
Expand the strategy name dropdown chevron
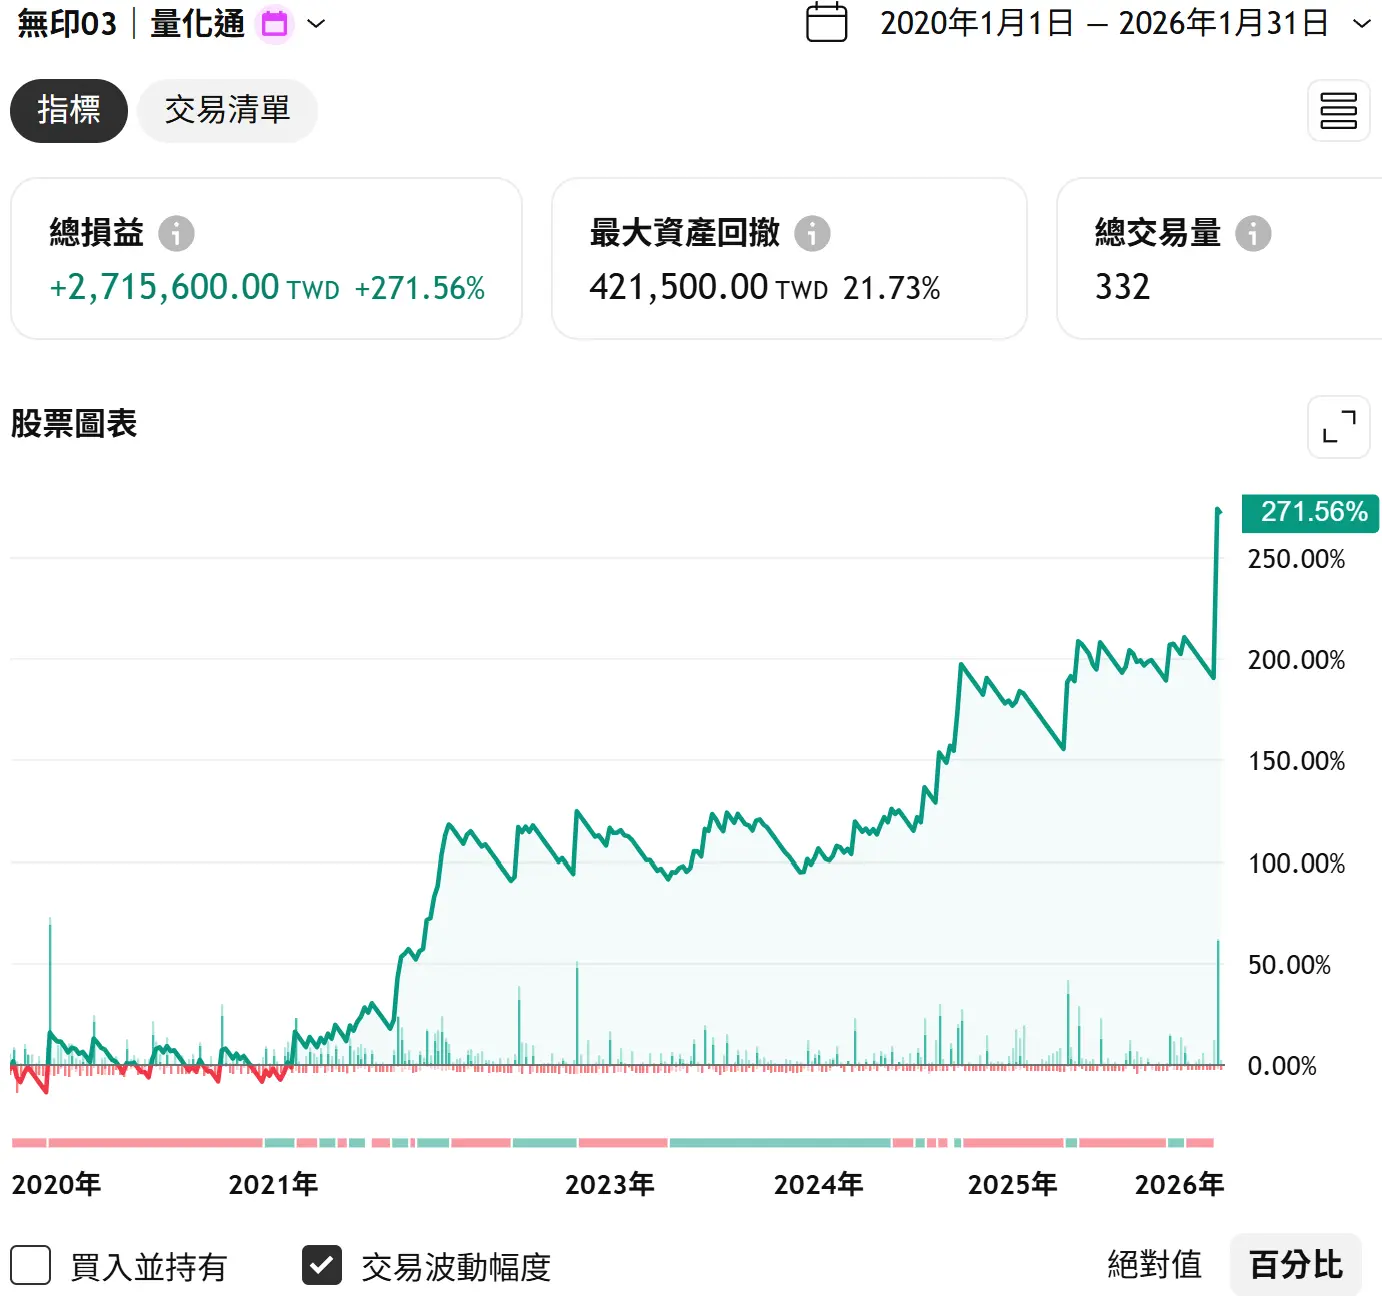316,23
